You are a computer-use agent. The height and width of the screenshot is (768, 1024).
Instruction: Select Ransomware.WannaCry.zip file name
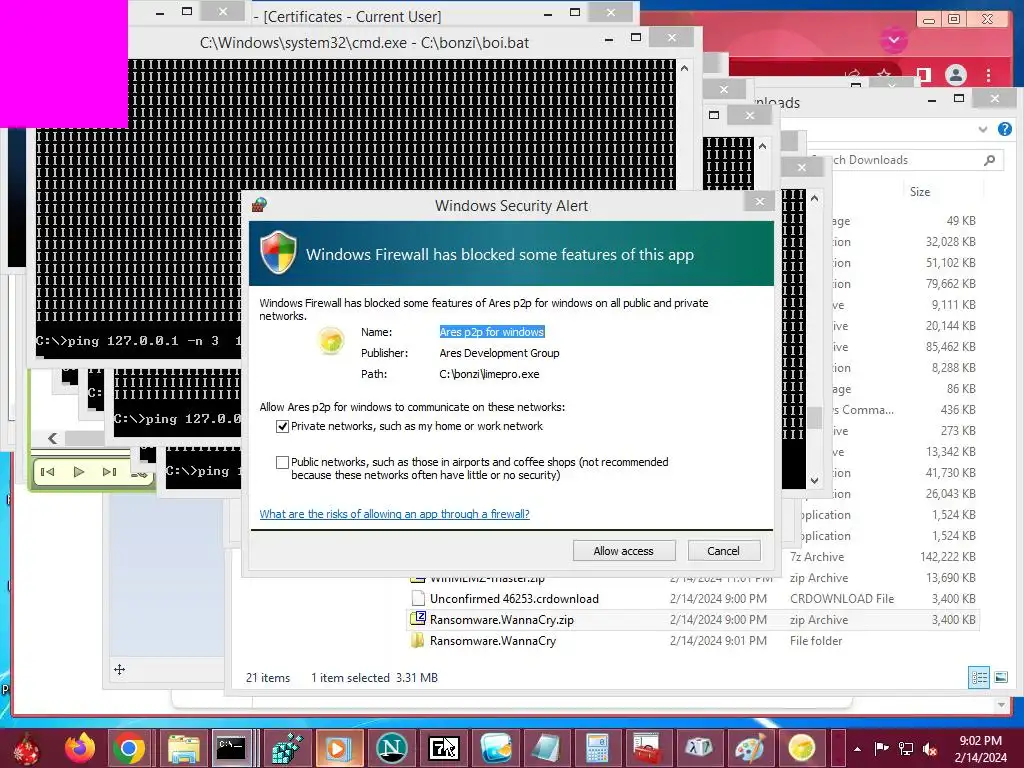(502, 620)
